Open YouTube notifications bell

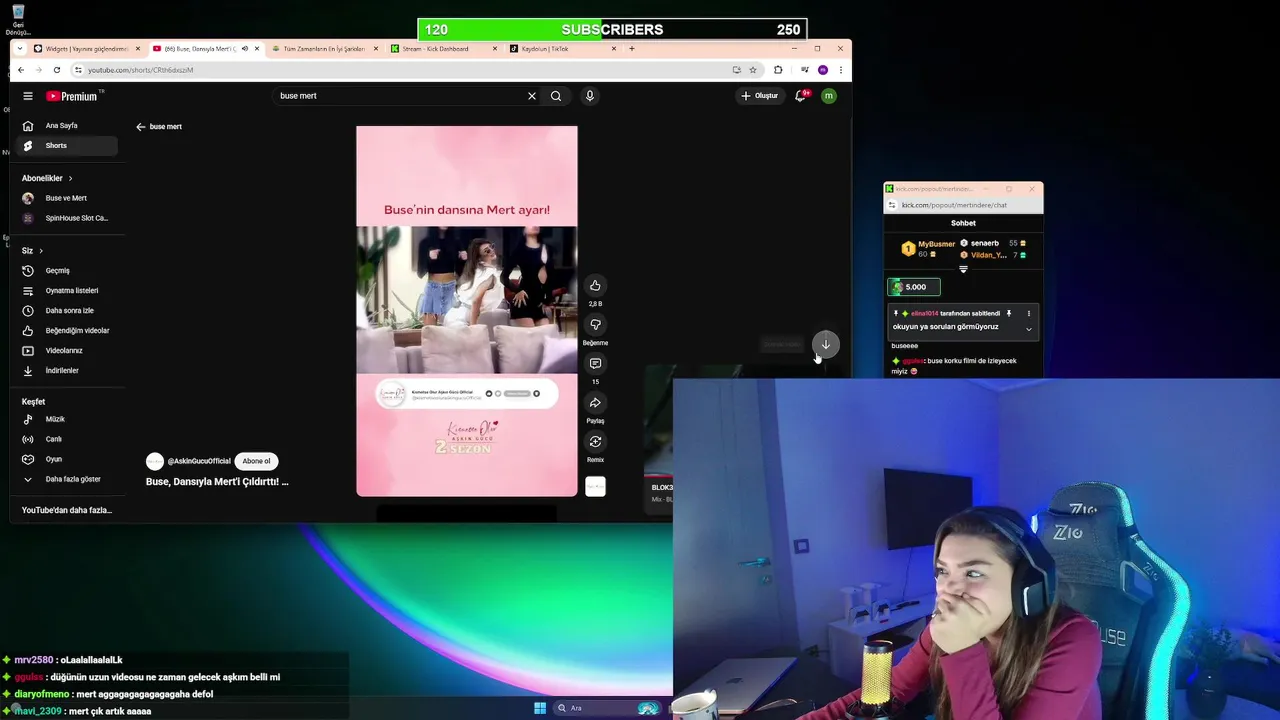click(x=801, y=96)
